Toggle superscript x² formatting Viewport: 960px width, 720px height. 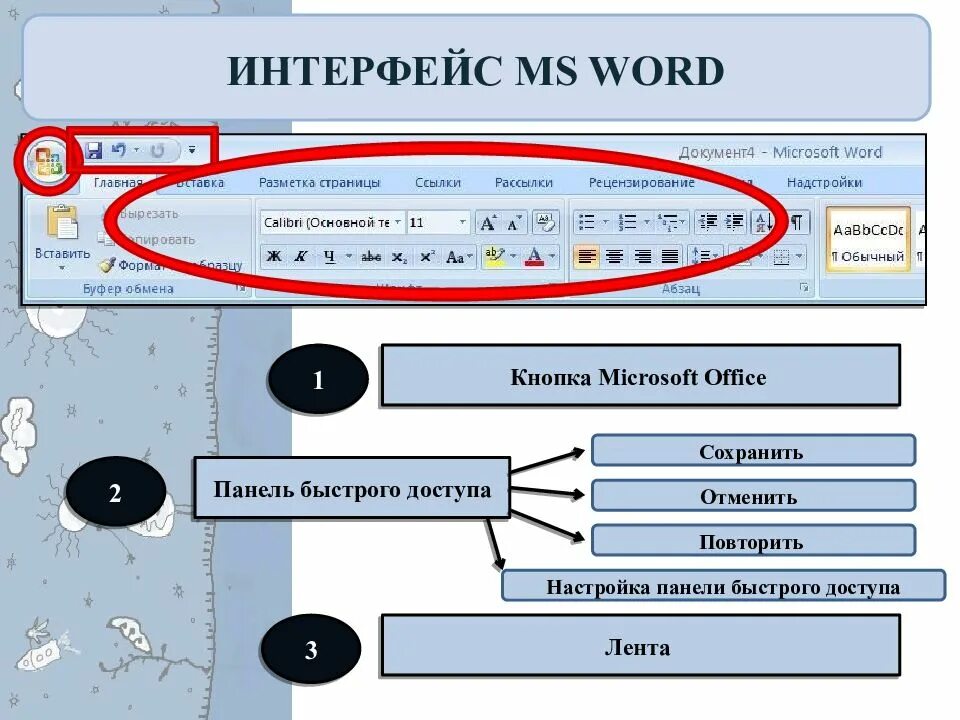point(426,257)
